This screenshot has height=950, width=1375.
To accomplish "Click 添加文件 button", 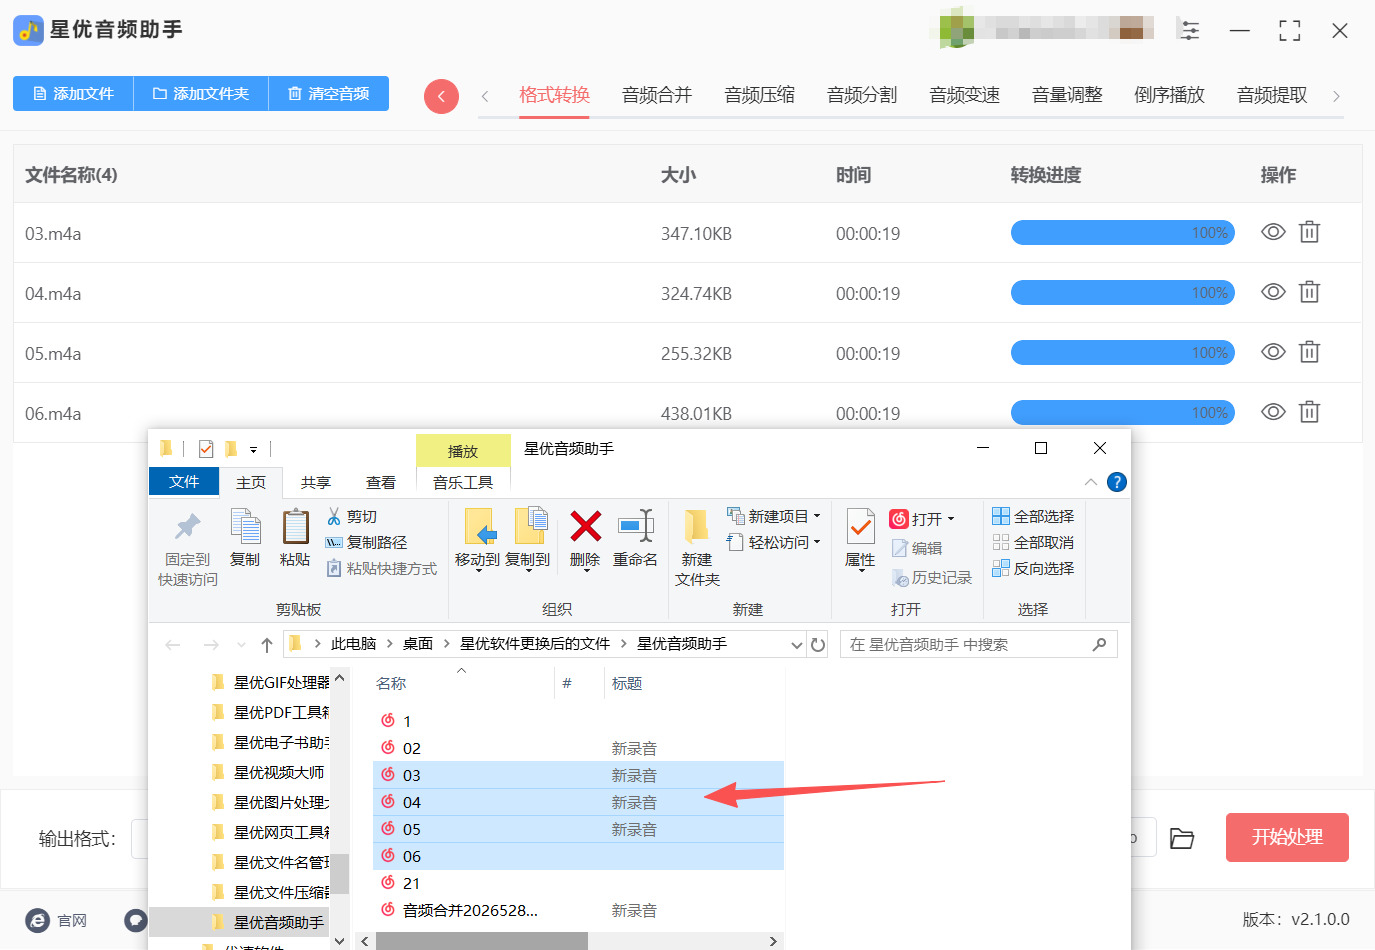I will 73,93.
